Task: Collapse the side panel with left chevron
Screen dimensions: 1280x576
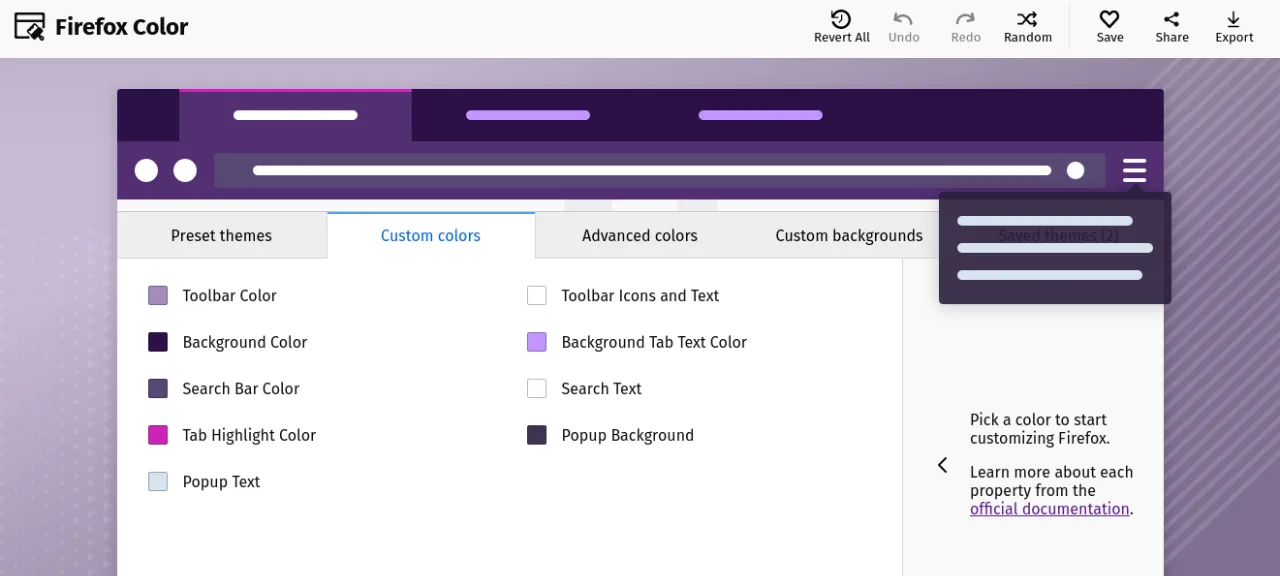Action: coord(942,465)
